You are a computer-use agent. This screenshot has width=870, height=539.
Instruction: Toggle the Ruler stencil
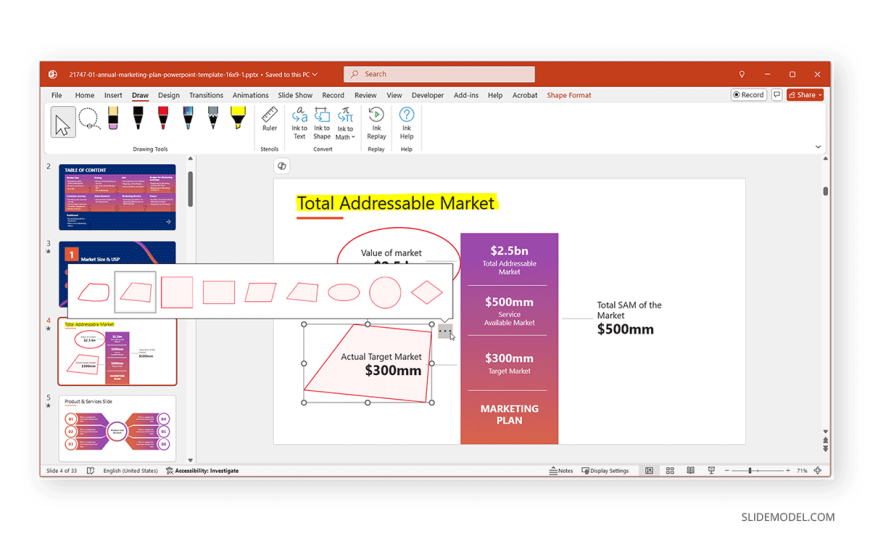click(x=270, y=119)
